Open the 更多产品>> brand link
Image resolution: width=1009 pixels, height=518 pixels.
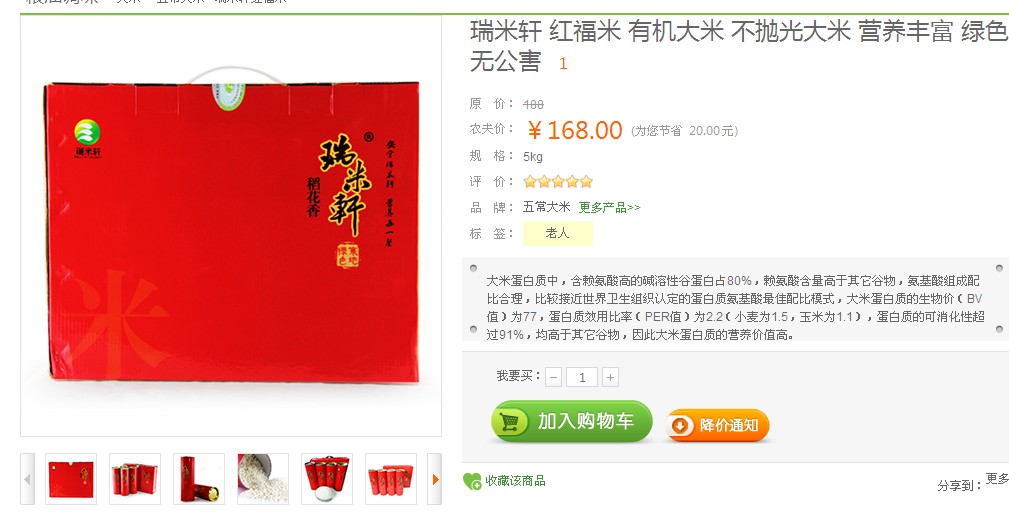click(609, 207)
